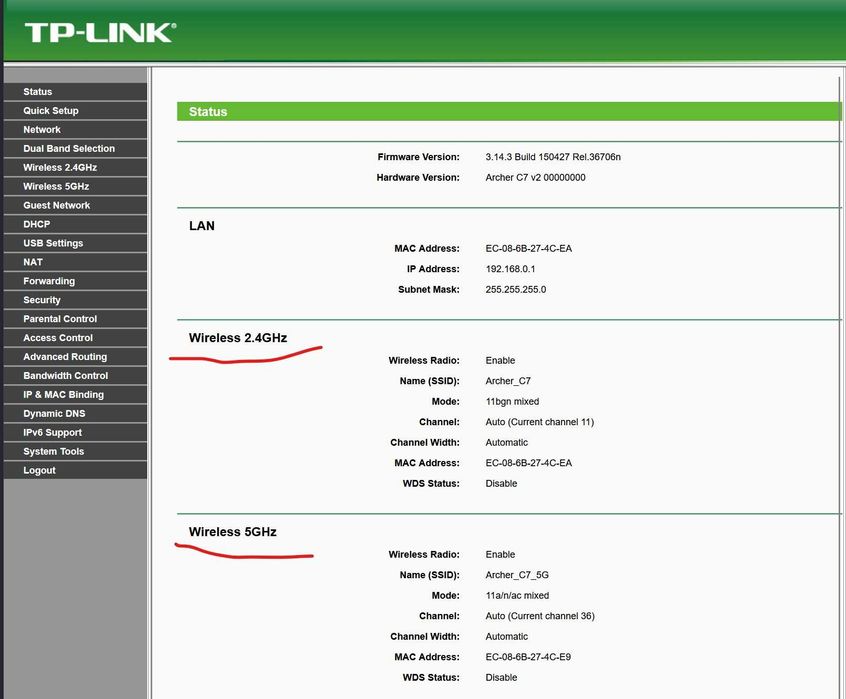Select mode value 11bgn mixed
The height and width of the screenshot is (699, 846).
[x=512, y=402]
